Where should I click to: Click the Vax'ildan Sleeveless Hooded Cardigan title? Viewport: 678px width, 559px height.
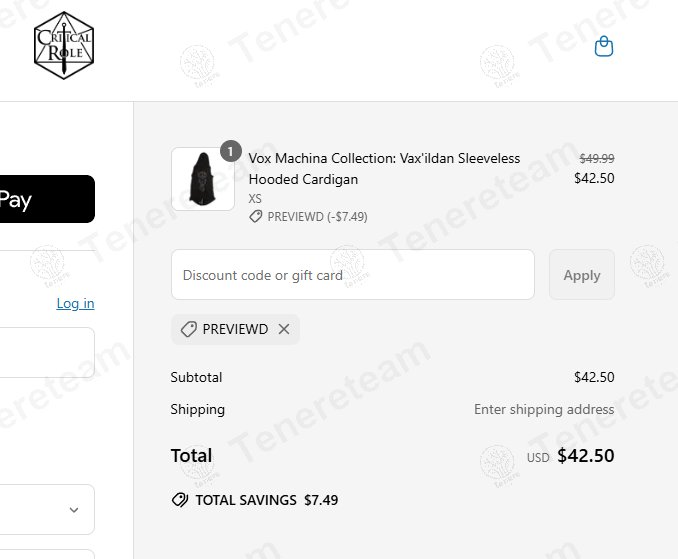[384, 169]
